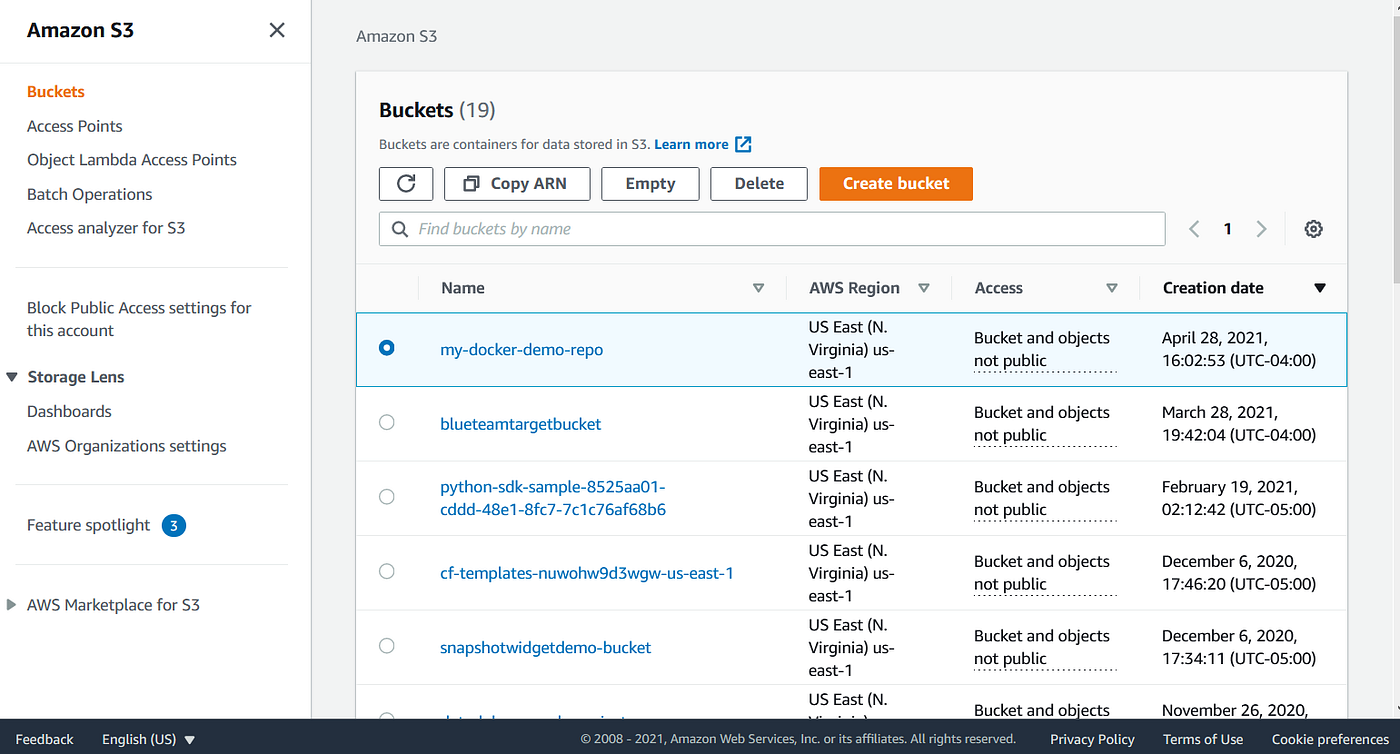
Task: Go to Access analyzer for S3
Action: (105, 227)
